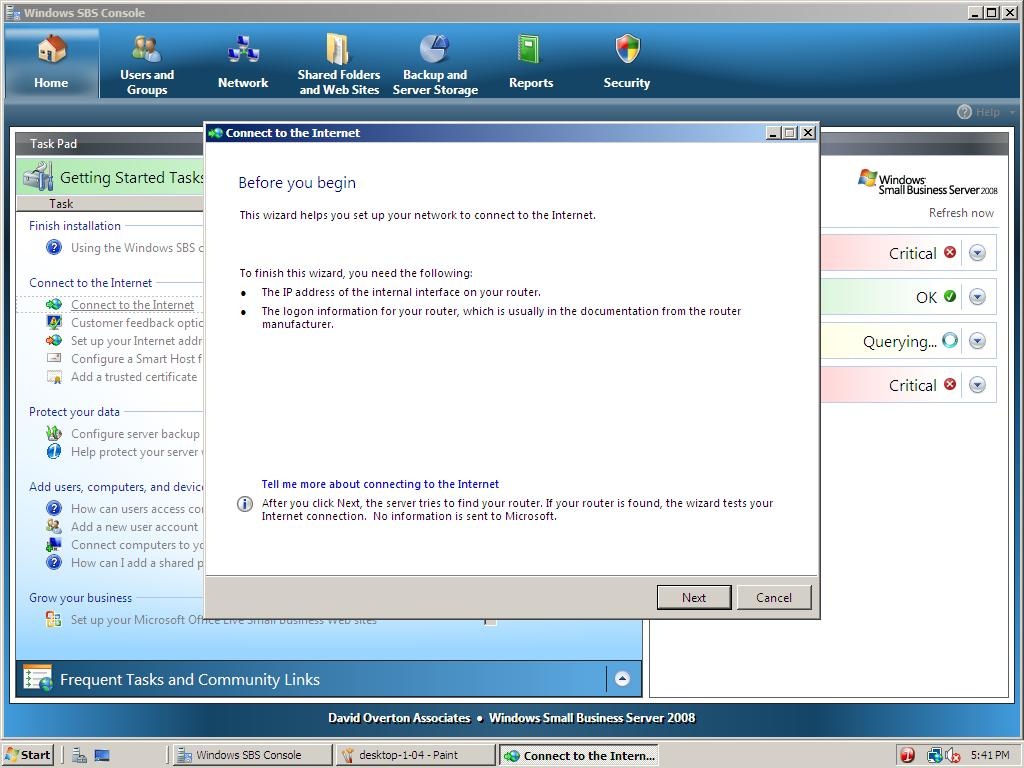
Task: Open Configure a Smart Host task
Action: point(137,359)
